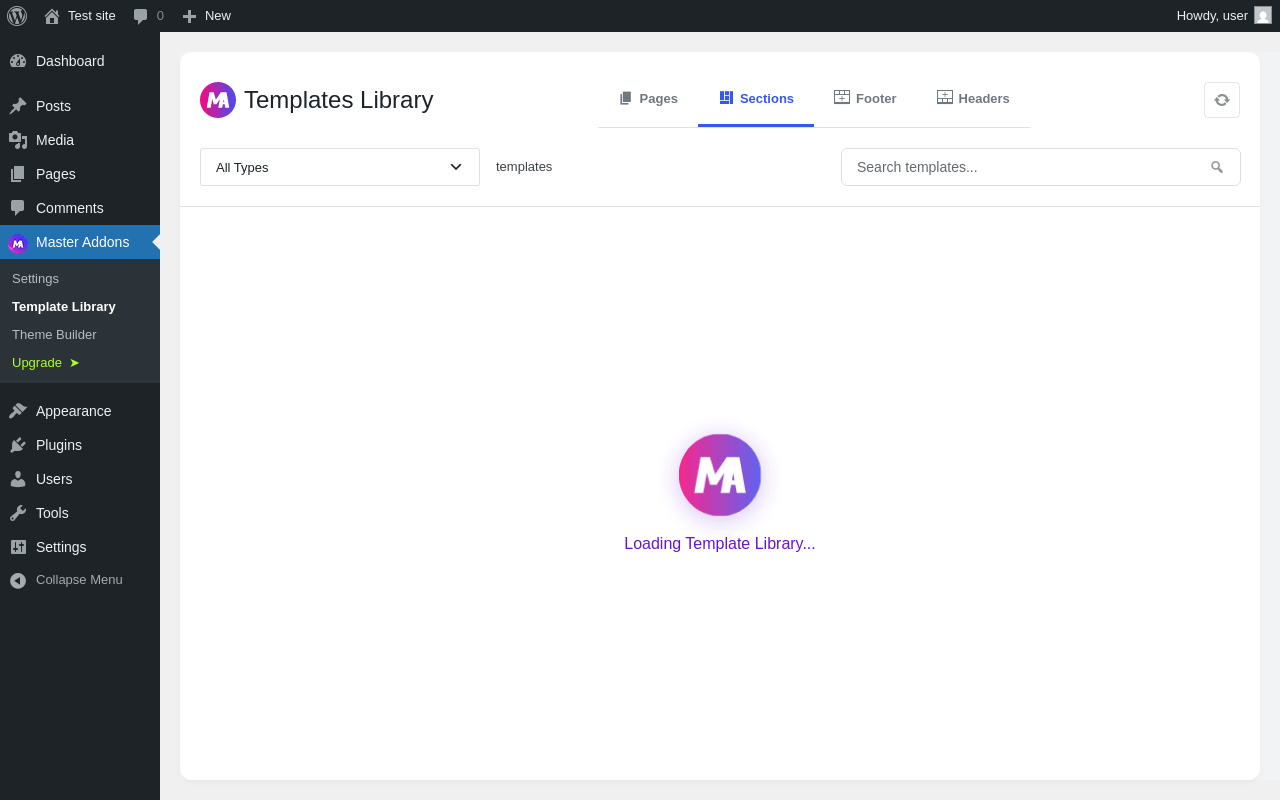This screenshot has width=1280, height=800.
Task: Open the user avatar in admin bar
Action: [x=1263, y=15]
